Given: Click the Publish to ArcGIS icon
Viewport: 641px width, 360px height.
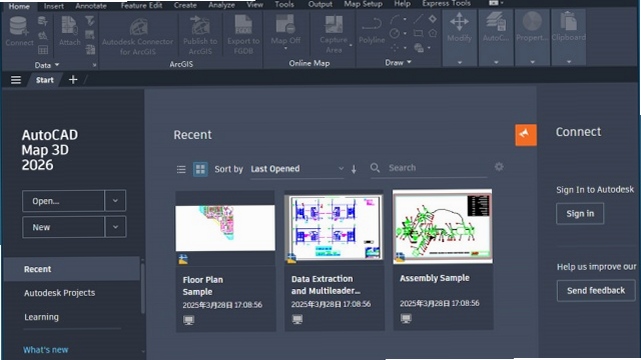Looking at the screenshot, I should coord(200,25).
